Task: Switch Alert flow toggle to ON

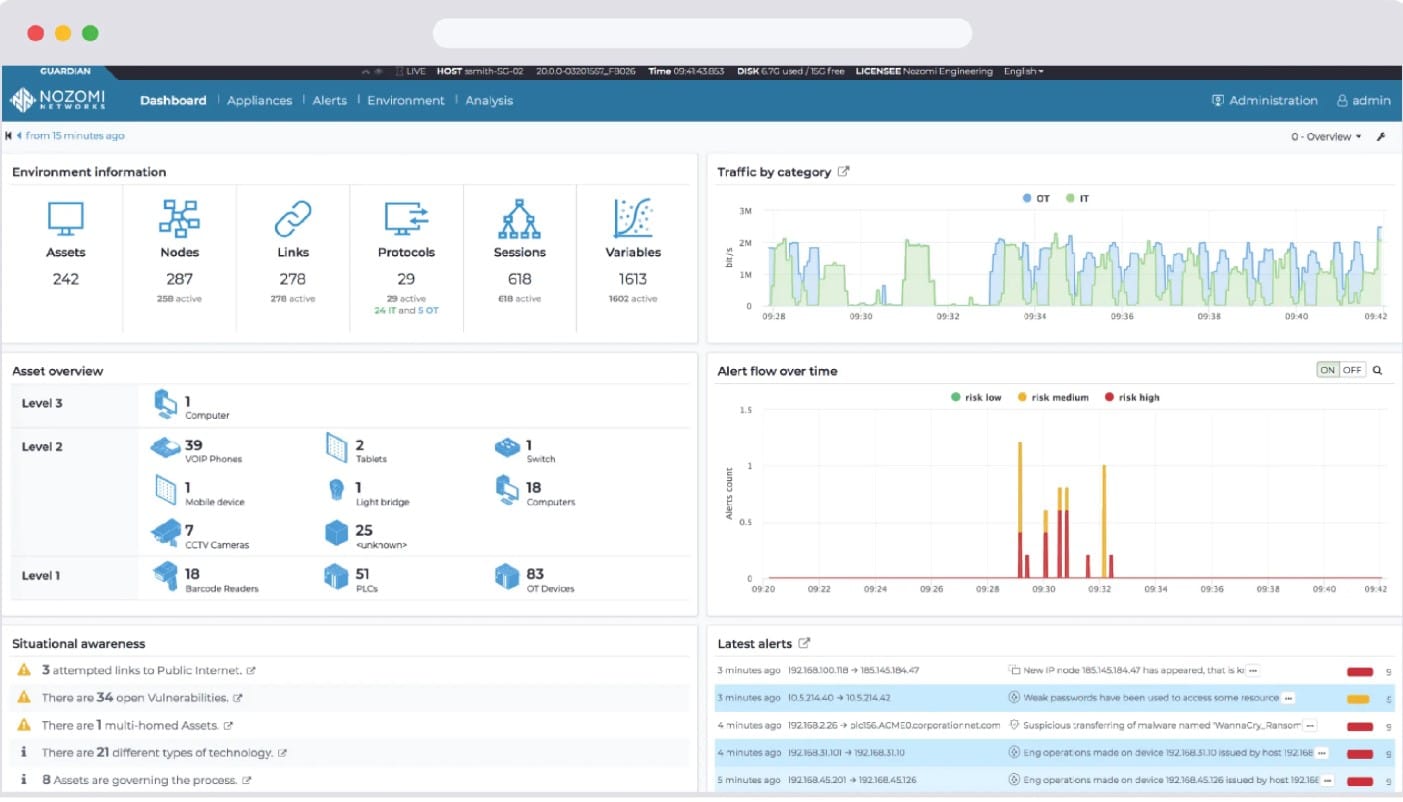Action: 1327,370
